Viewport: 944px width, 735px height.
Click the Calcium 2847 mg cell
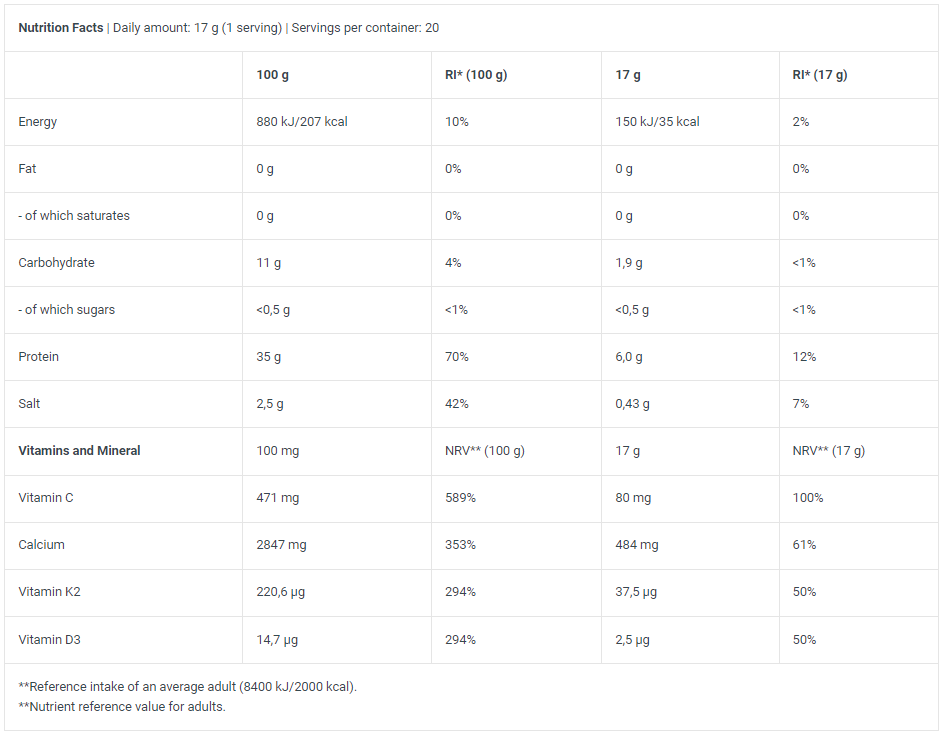[281, 544]
